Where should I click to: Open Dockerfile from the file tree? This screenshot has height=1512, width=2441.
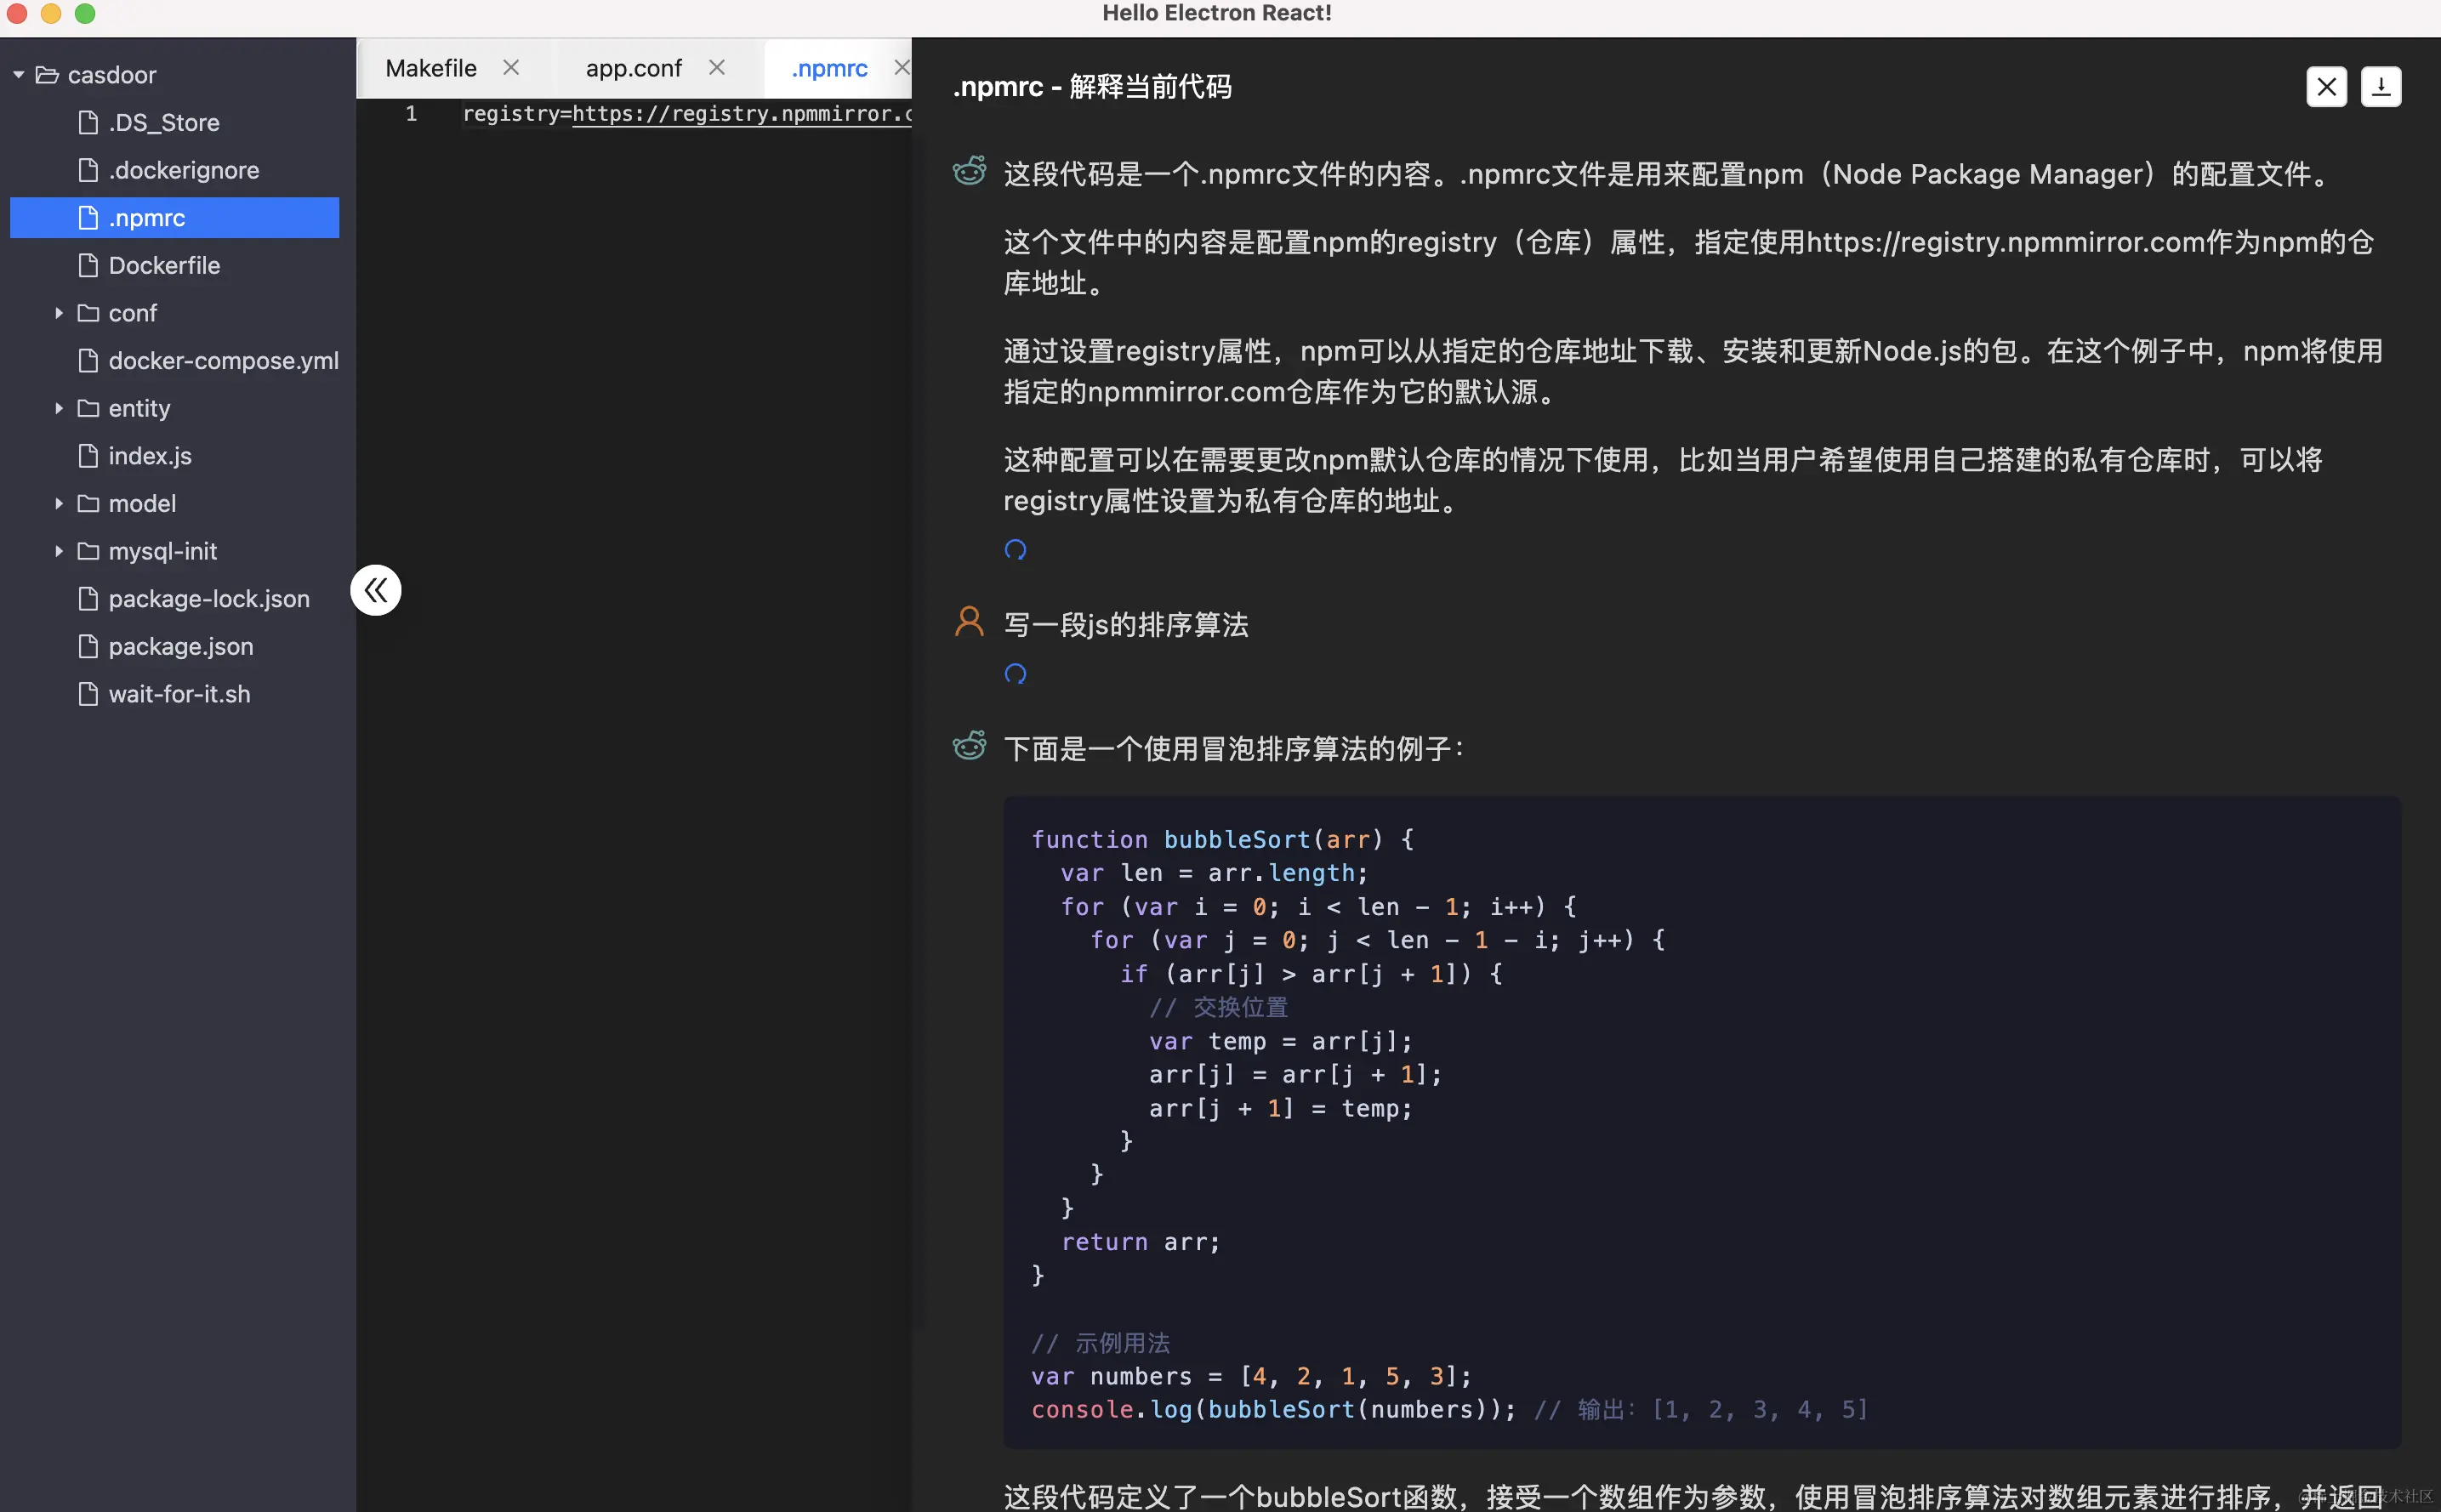point(164,265)
